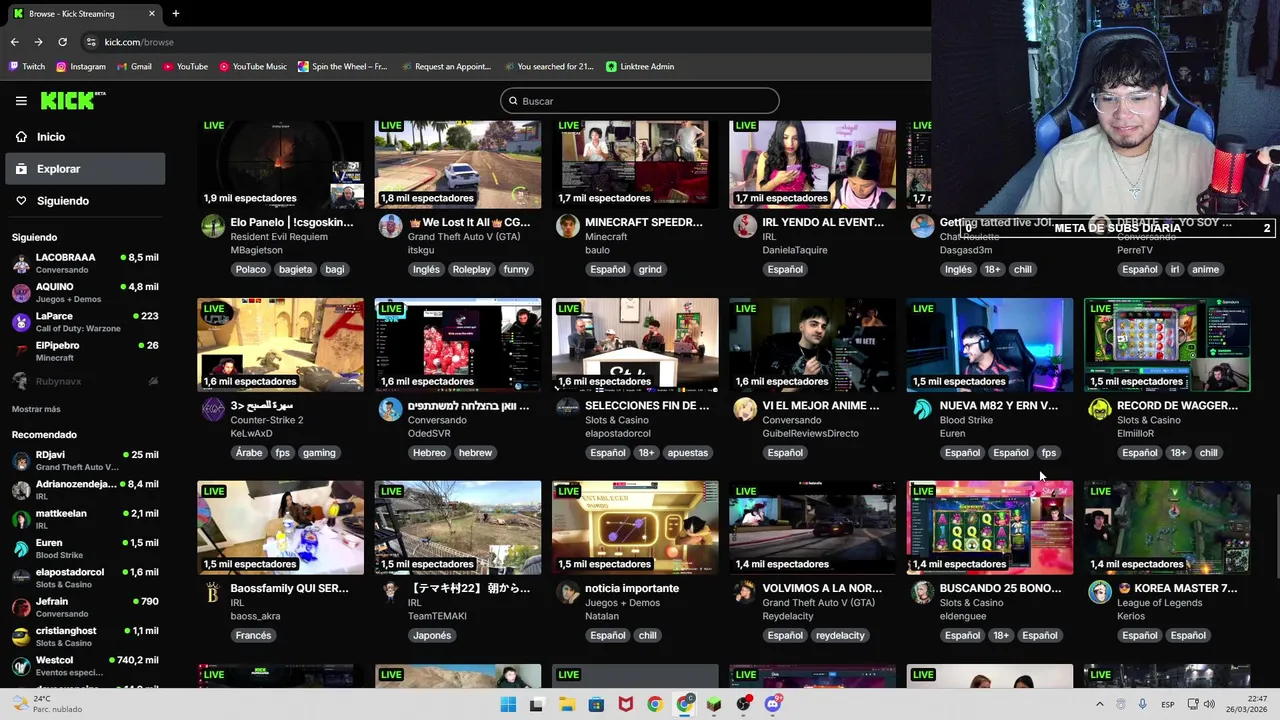The height and width of the screenshot is (720, 1280).
Task: Open the Twitch bookmark
Action: pyautogui.click(x=27, y=67)
